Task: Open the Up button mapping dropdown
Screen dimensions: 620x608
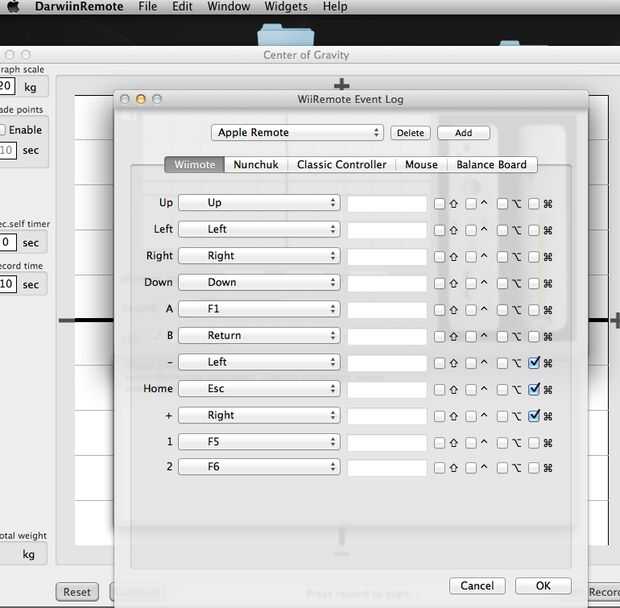Action: coord(259,202)
